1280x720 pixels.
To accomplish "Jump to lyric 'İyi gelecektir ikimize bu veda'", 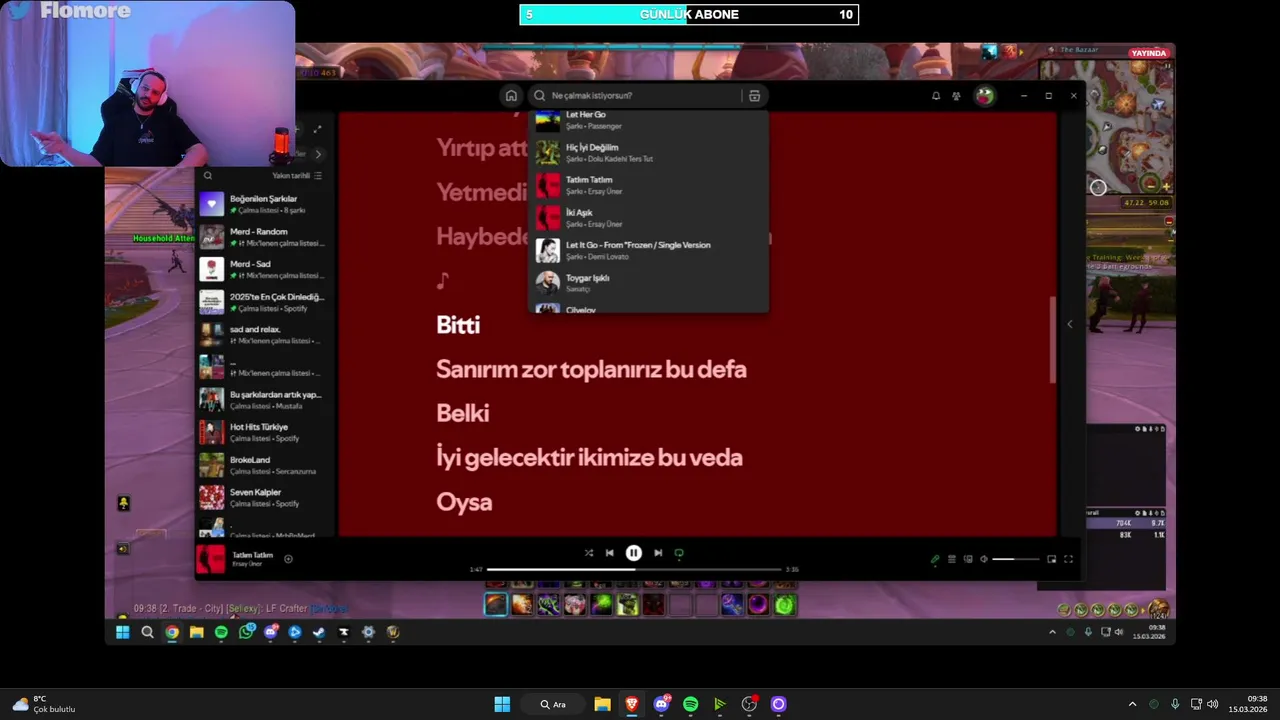I will pos(589,457).
